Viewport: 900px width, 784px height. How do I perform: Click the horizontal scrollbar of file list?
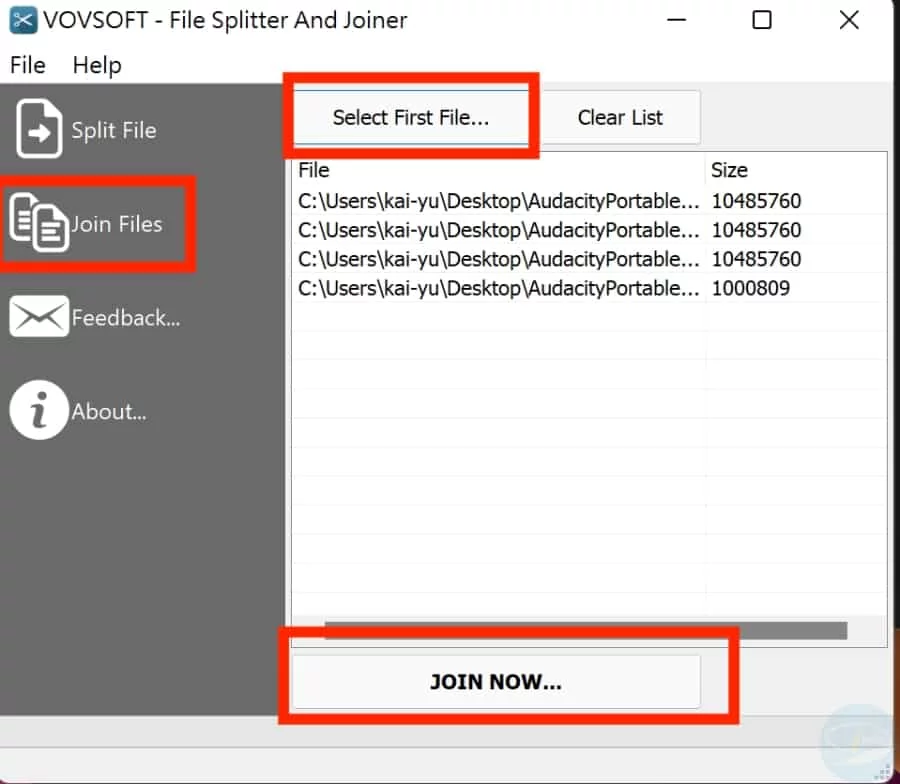585,630
